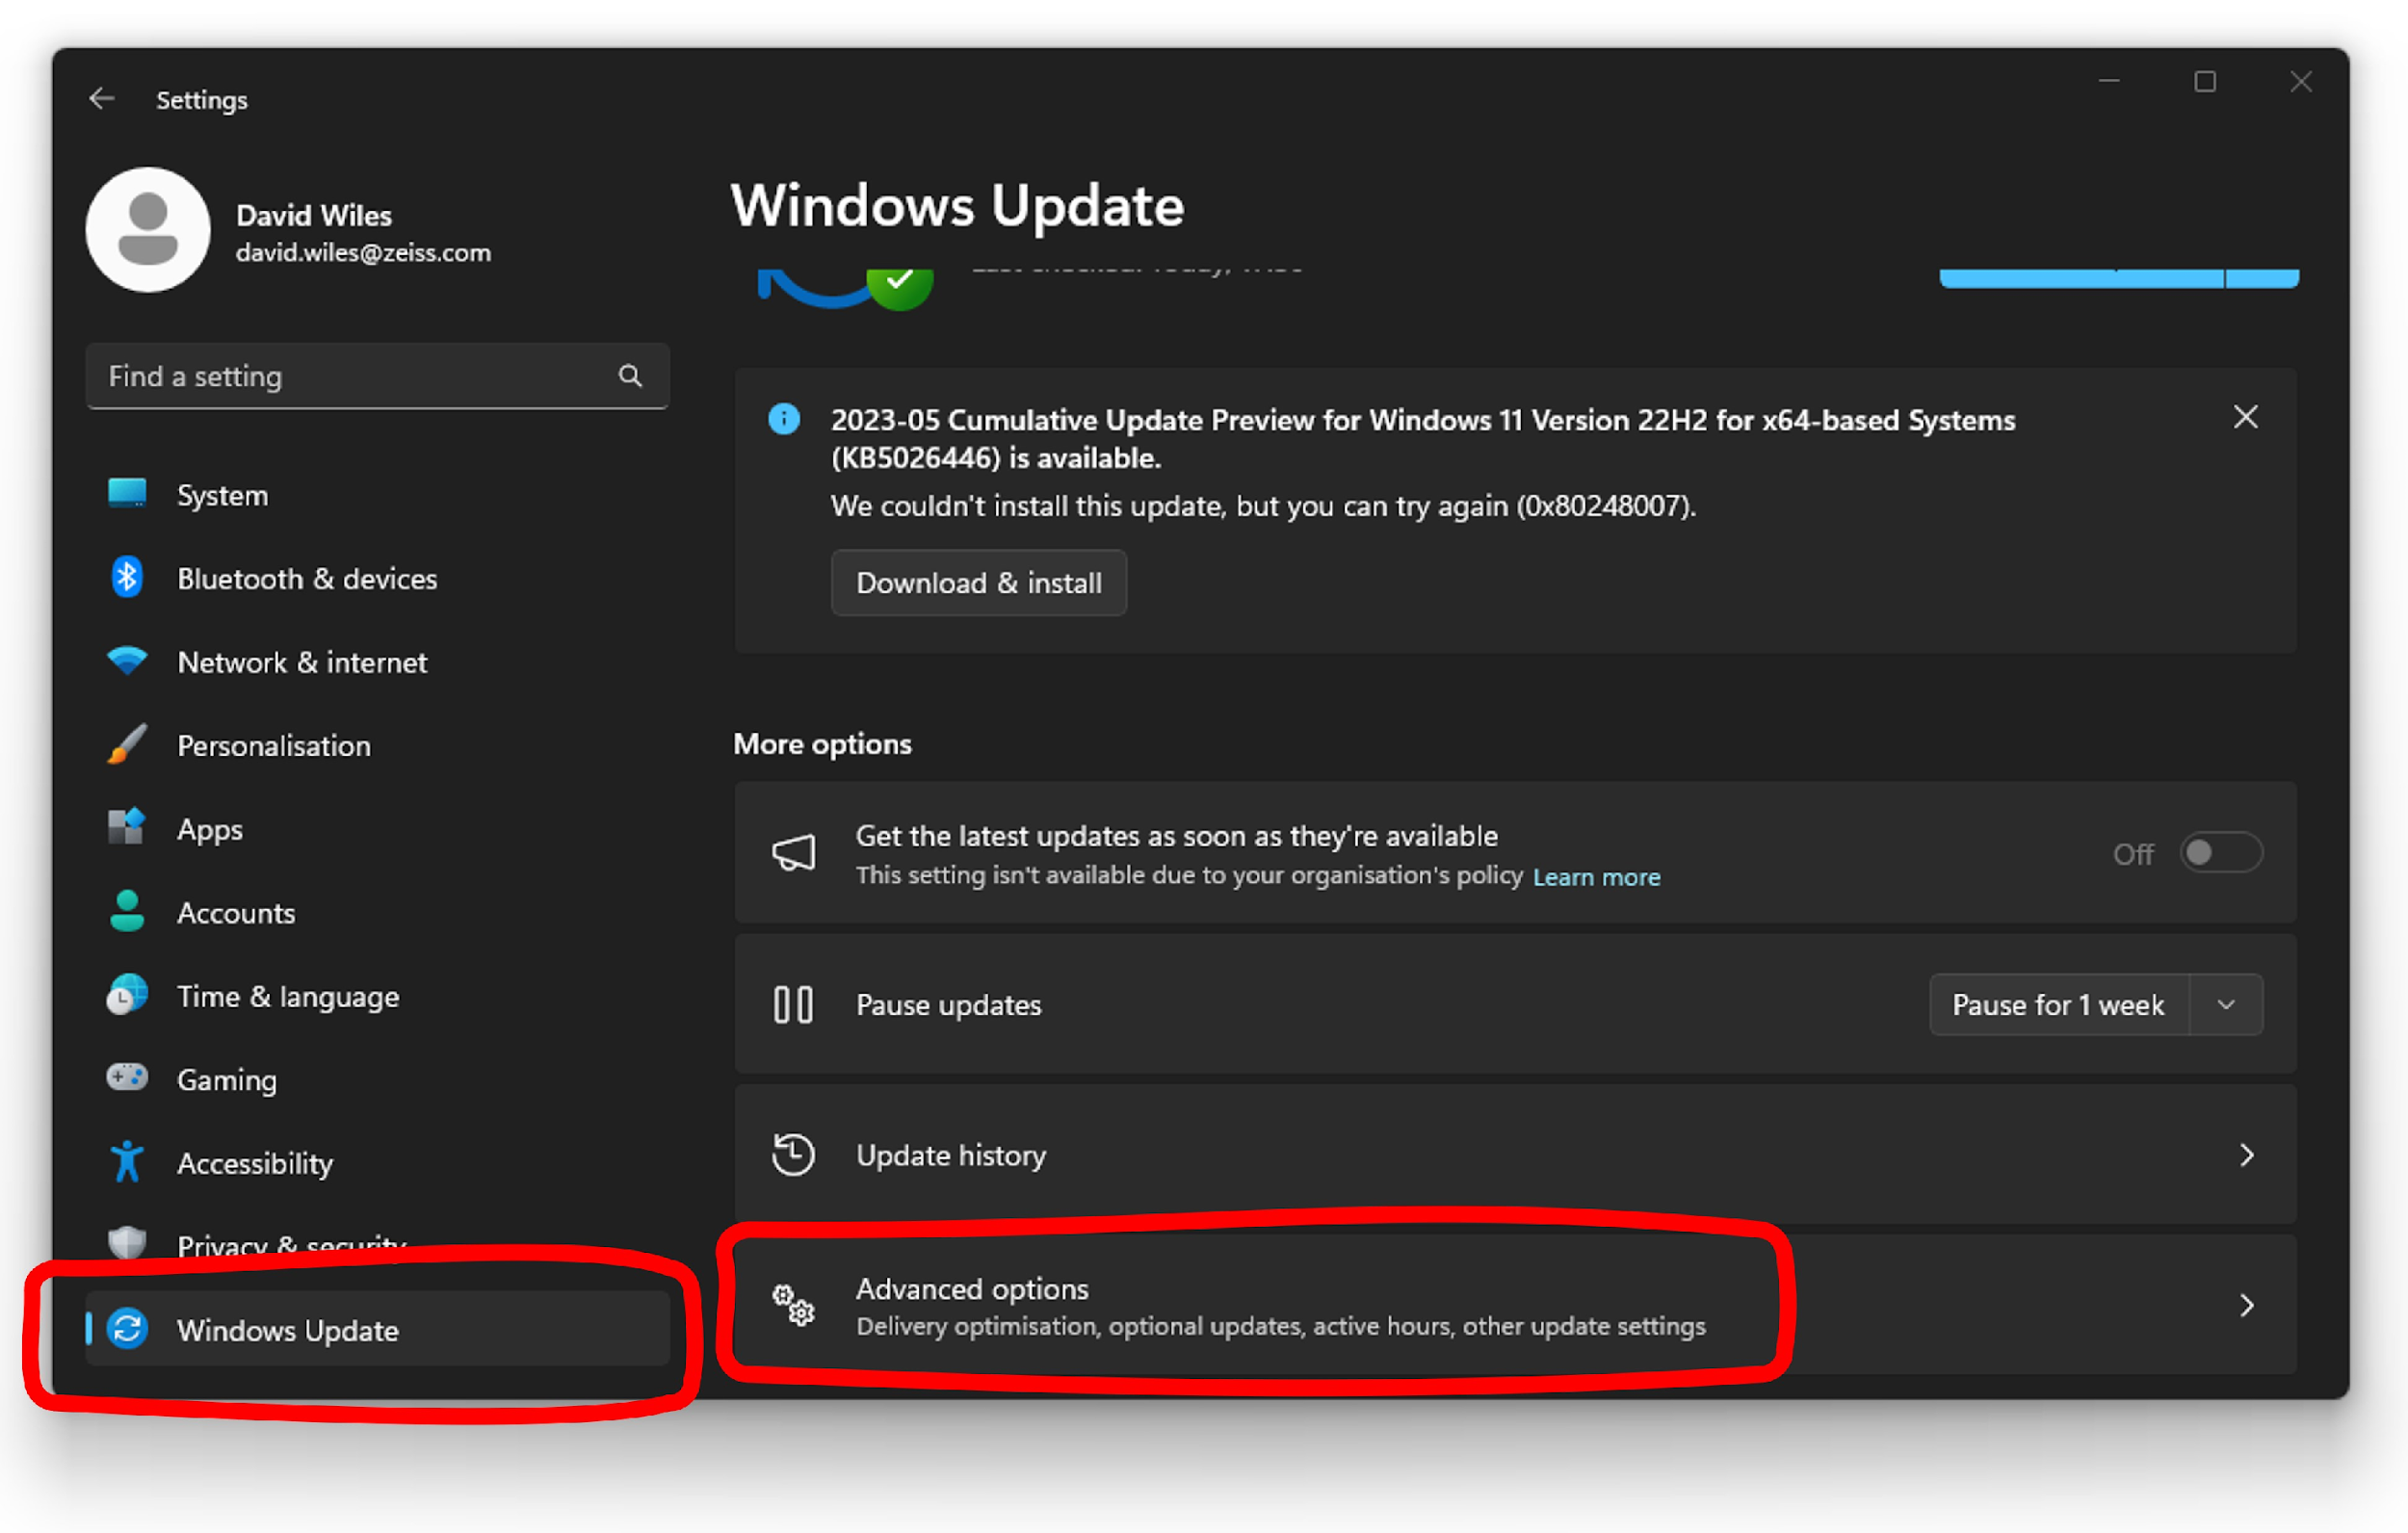Toggle 'Get the latest updates as soon as available'
This screenshot has height=1533, width=2408.
coord(2221,852)
